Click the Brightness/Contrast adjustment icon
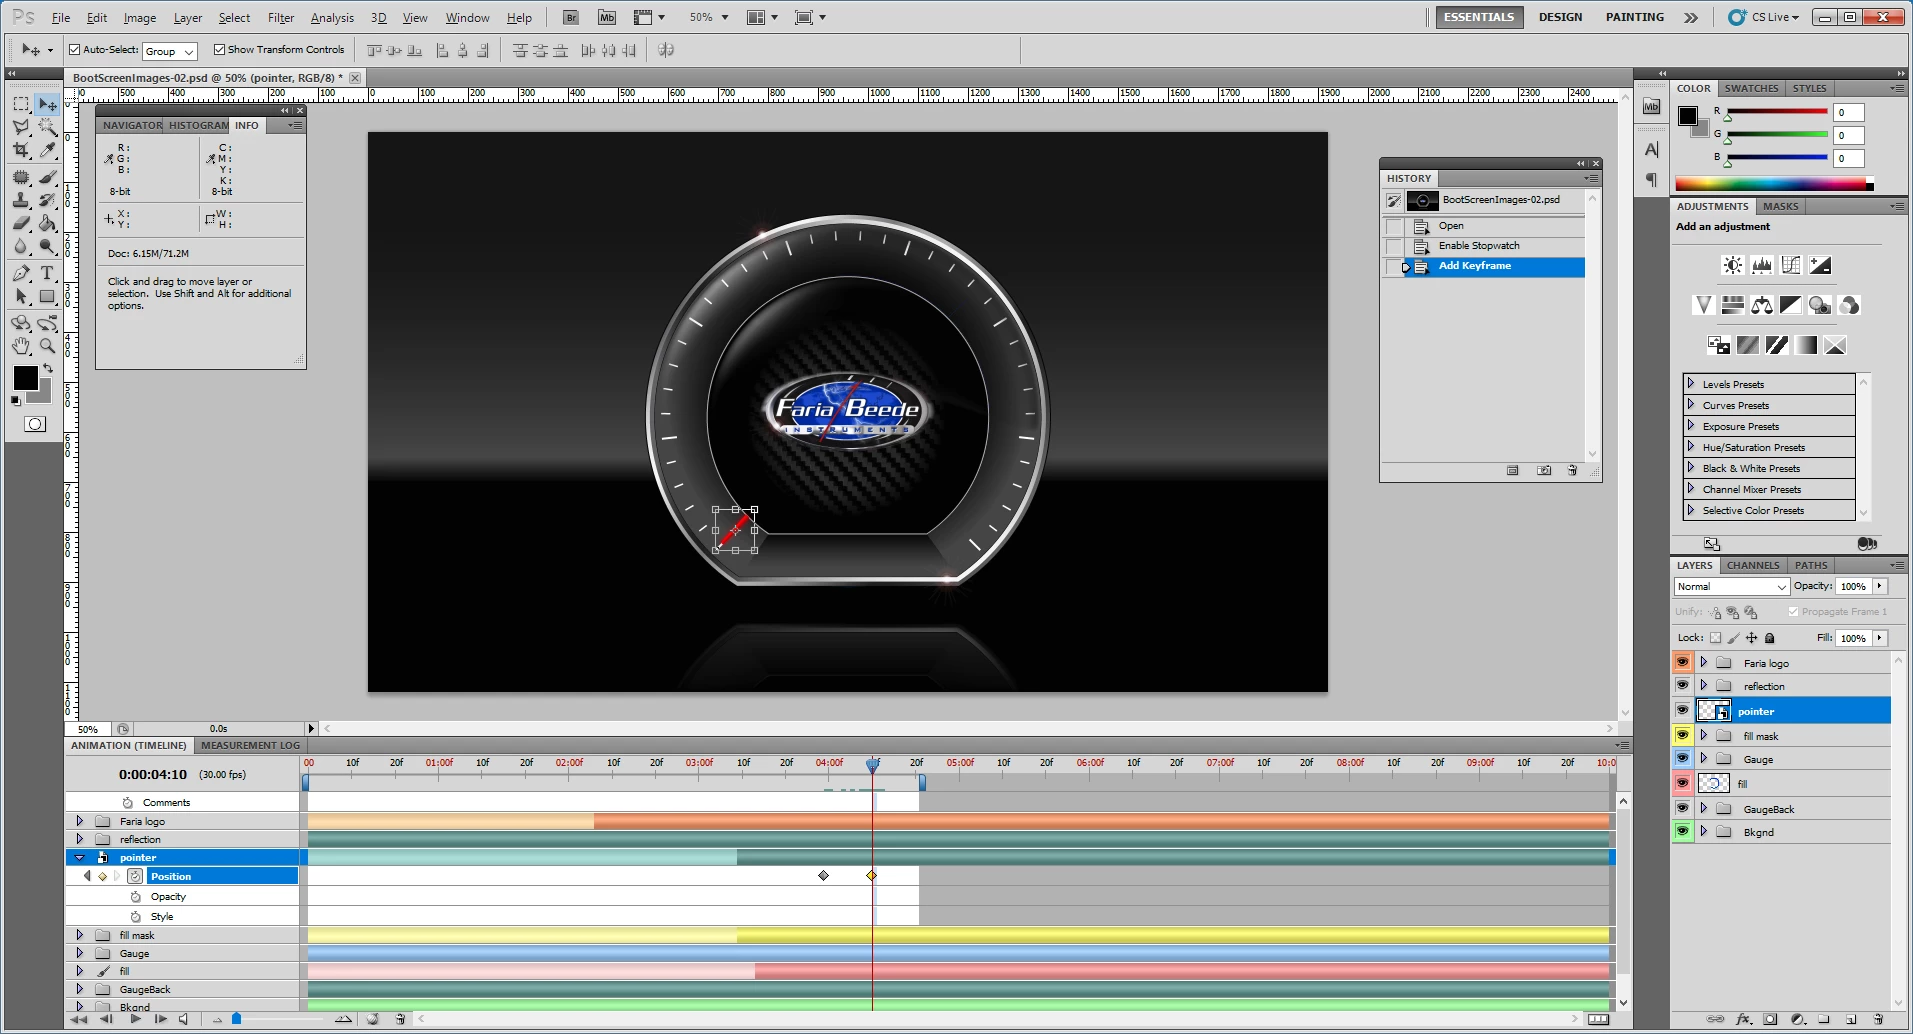Viewport: 1913px width, 1034px height. [x=1733, y=265]
